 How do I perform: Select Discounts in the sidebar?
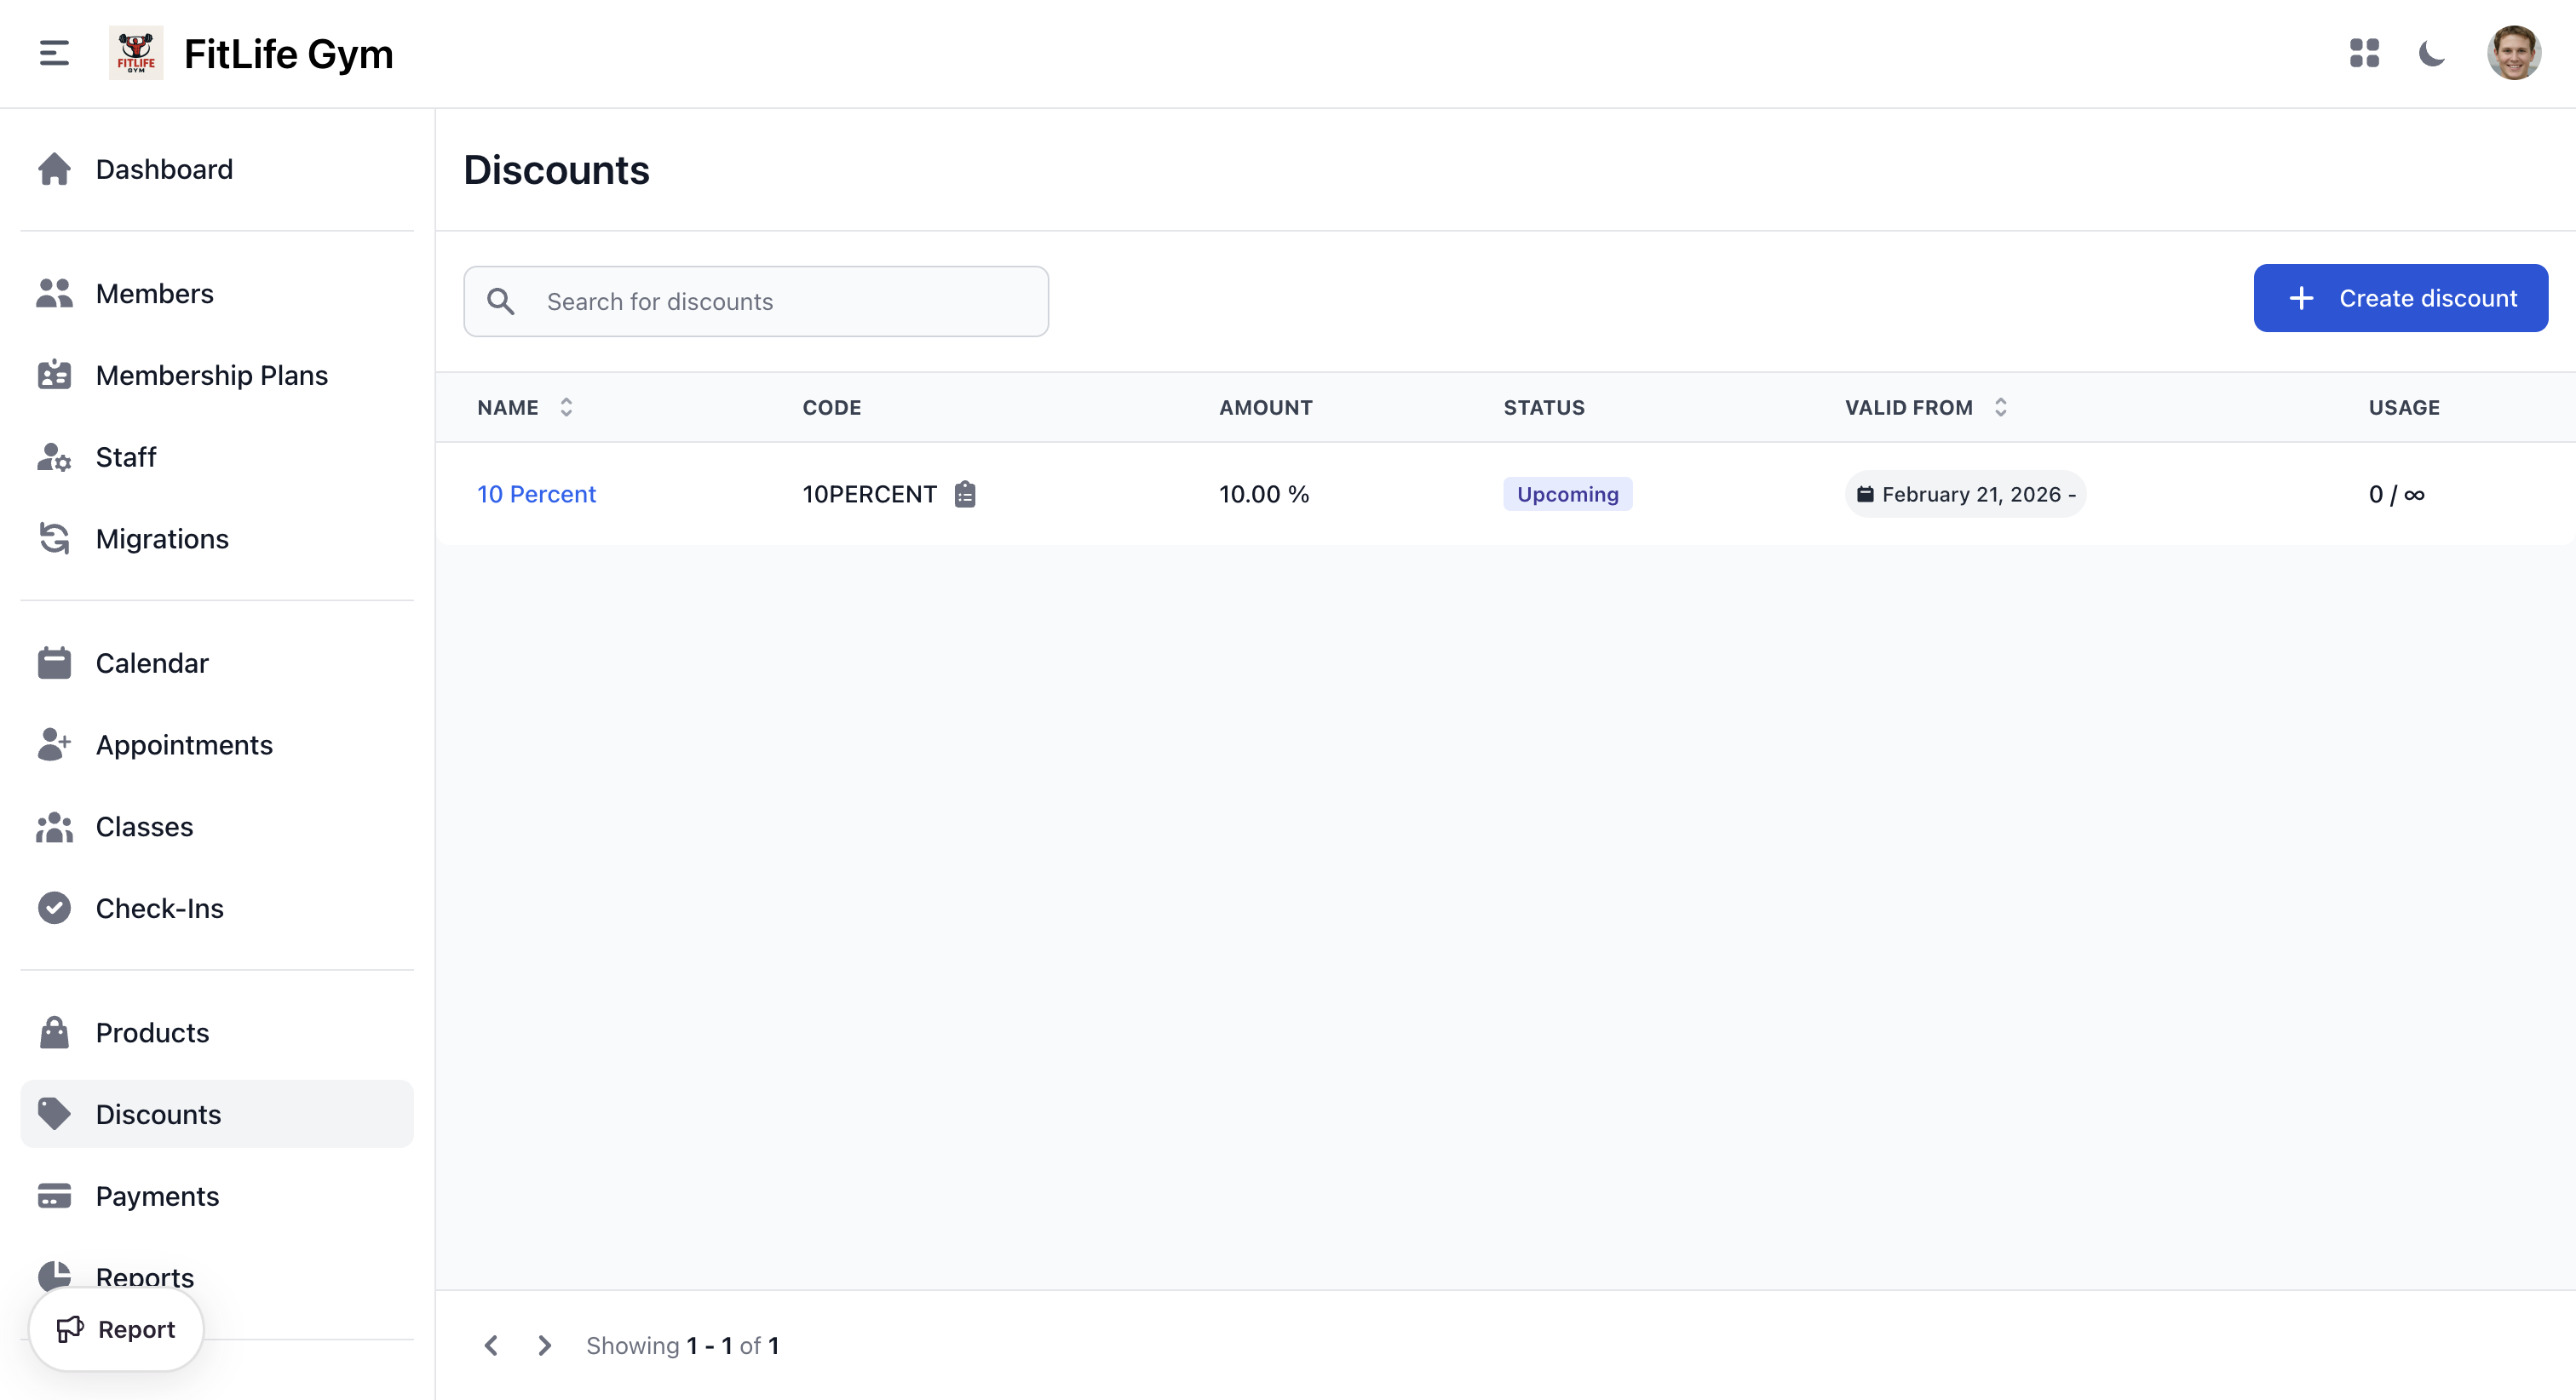click(x=158, y=1113)
